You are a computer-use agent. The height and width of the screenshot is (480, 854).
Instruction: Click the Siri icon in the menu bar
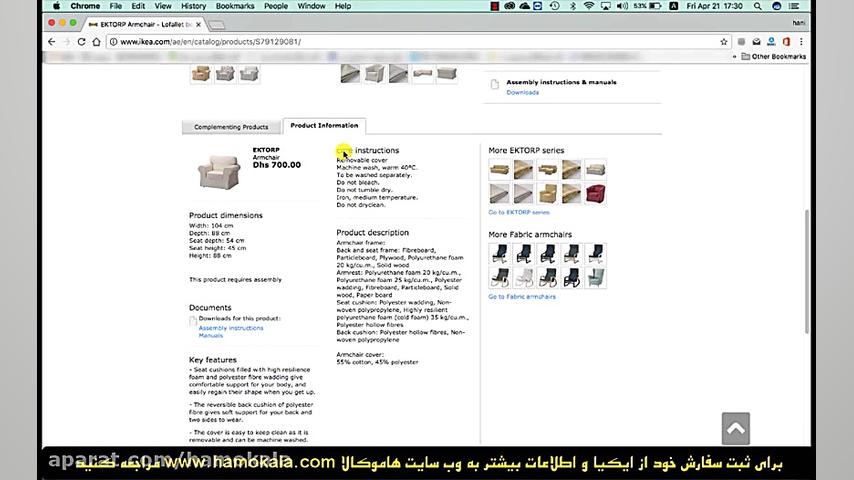click(x=777, y=6)
